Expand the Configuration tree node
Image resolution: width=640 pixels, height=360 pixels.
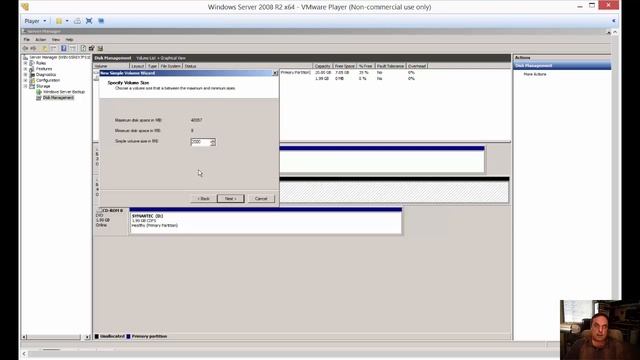(25, 80)
